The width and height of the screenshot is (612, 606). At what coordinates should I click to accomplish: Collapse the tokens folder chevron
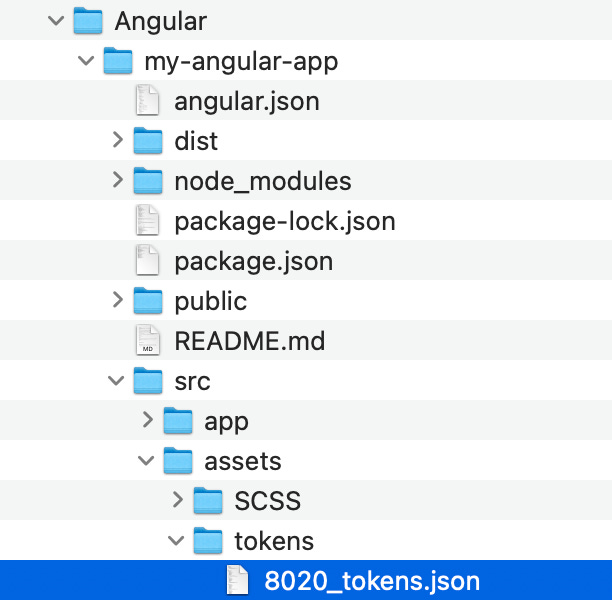point(176,540)
